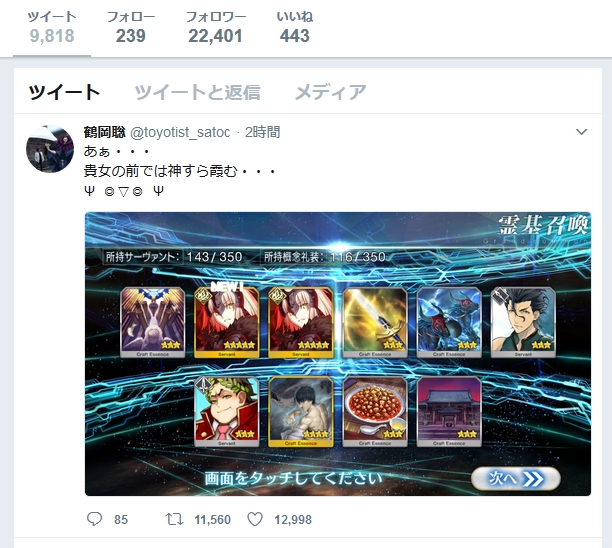Click the 次へ button in game image
The width and height of the screenshot is (612, 548).
pyautogui.click(x=516, y=479)
